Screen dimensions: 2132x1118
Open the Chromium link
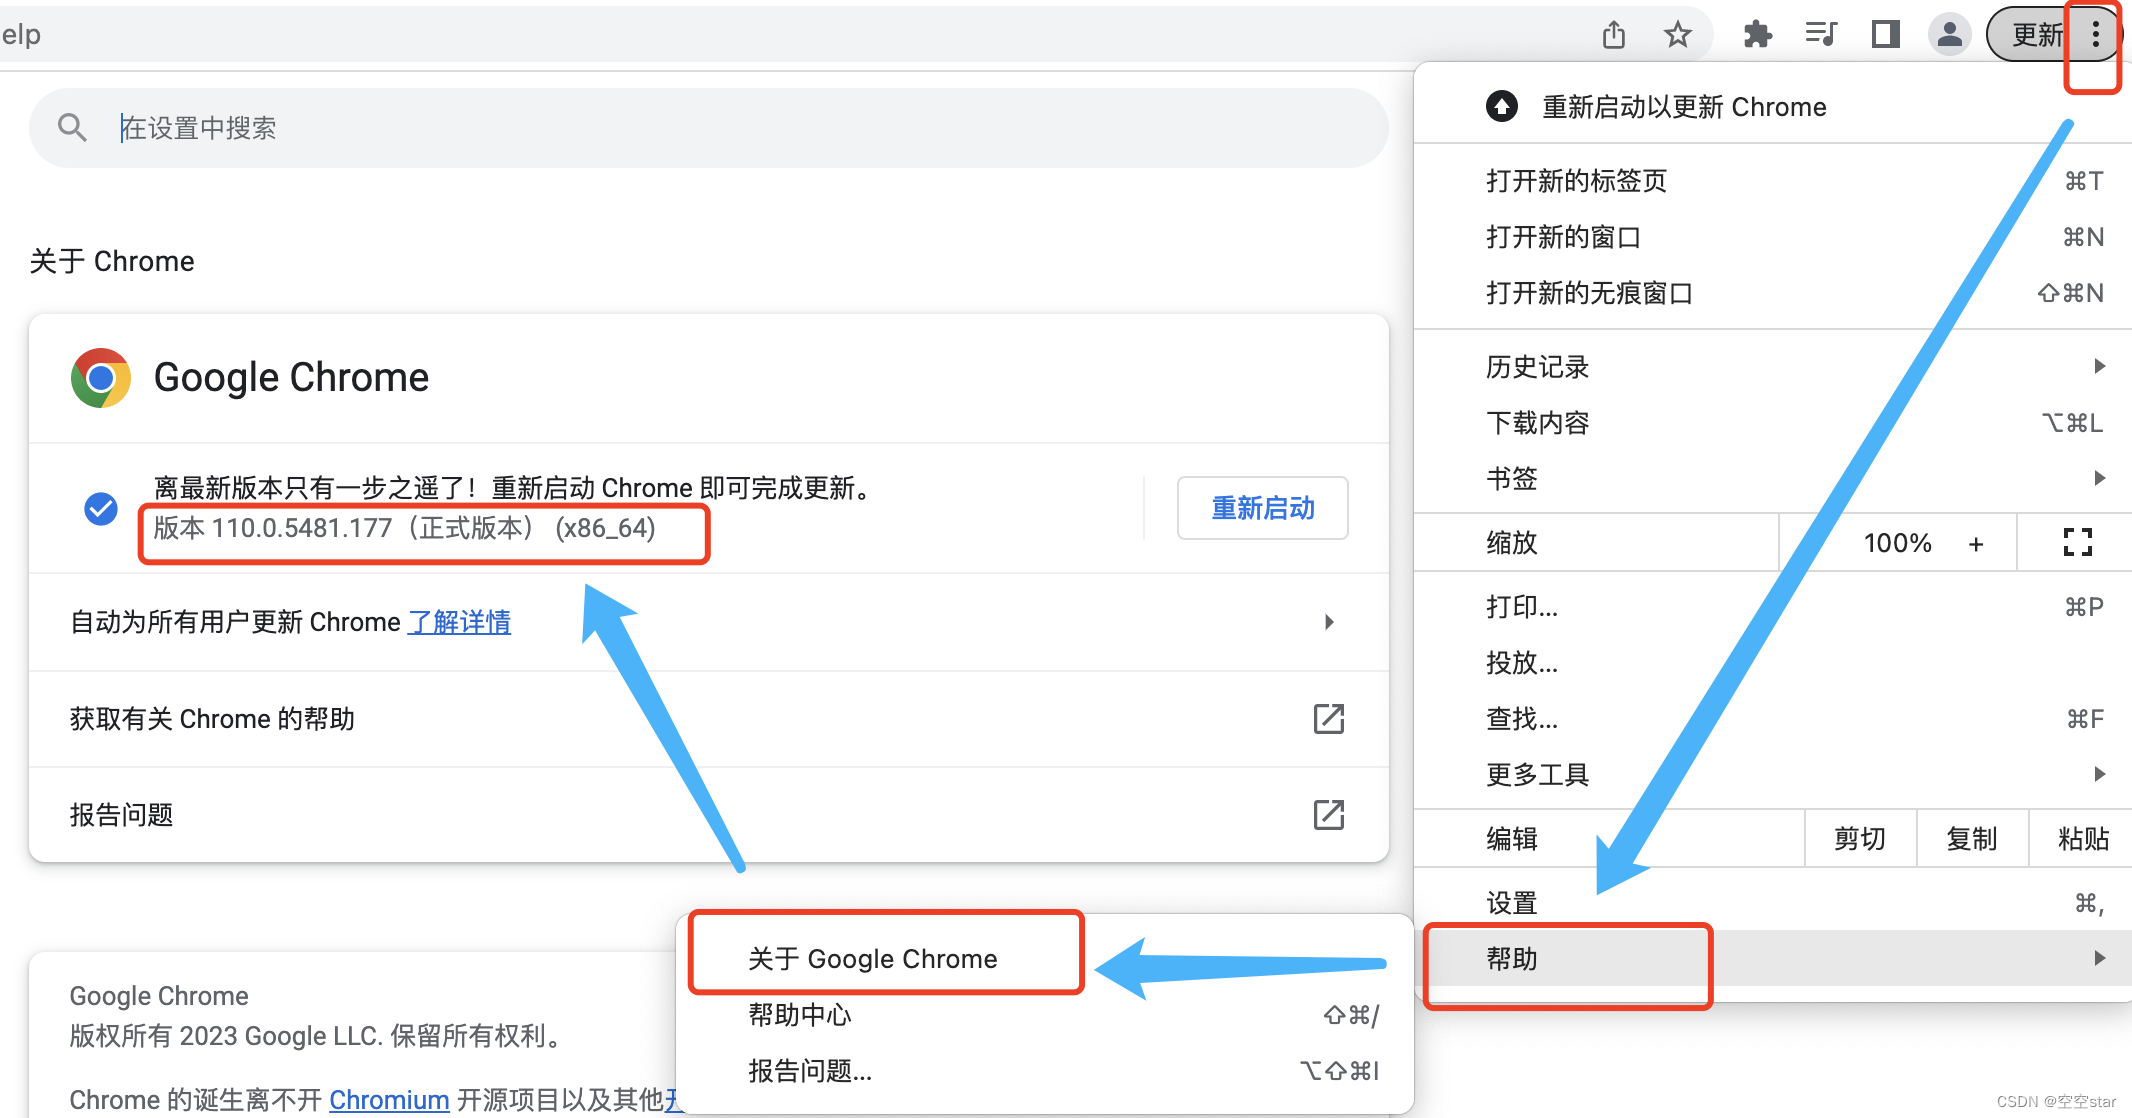pyautogui.click(x=389, y=1100)
